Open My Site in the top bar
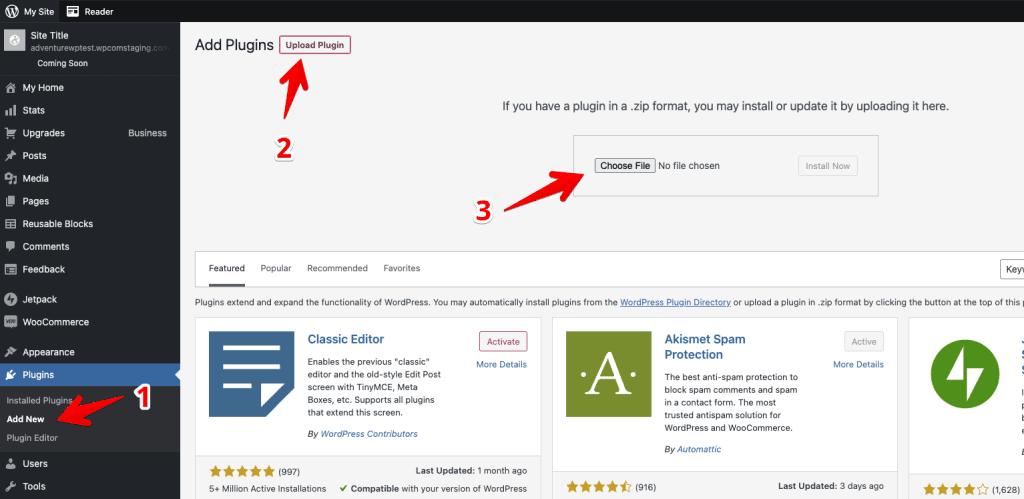This screenshot has height=499, width=1024. pos(39,11)
